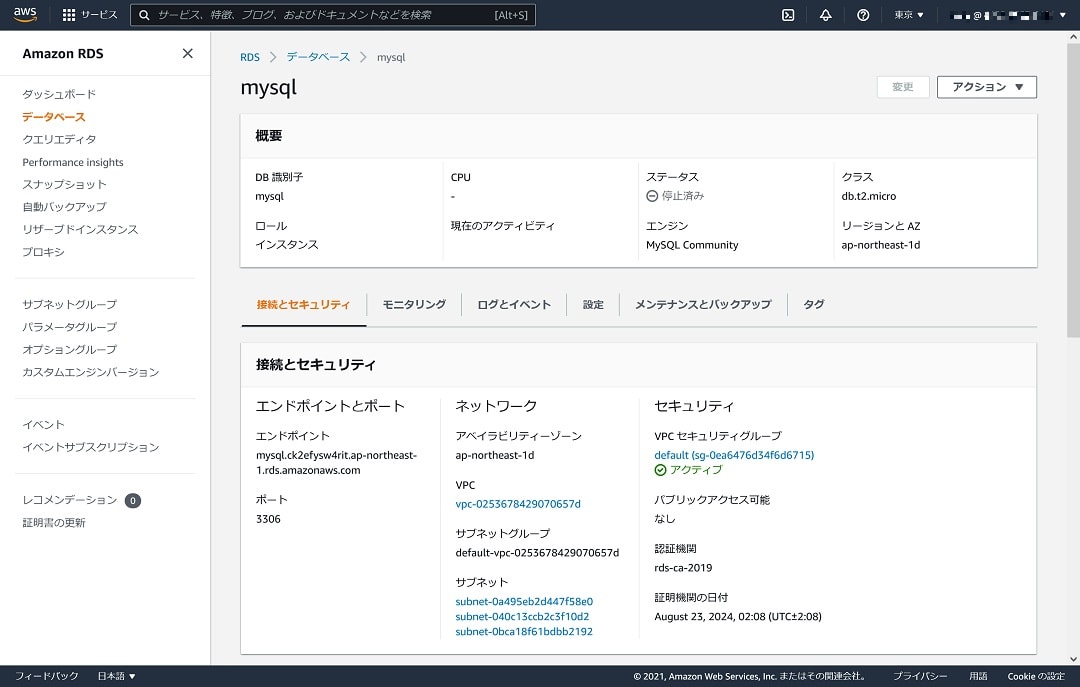
Task: Open プライバシー footer link
Action: (x=920, y=676)
